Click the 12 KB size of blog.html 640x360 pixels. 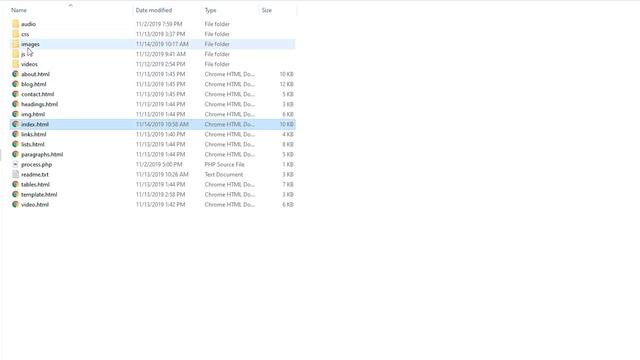coord(287,84)
